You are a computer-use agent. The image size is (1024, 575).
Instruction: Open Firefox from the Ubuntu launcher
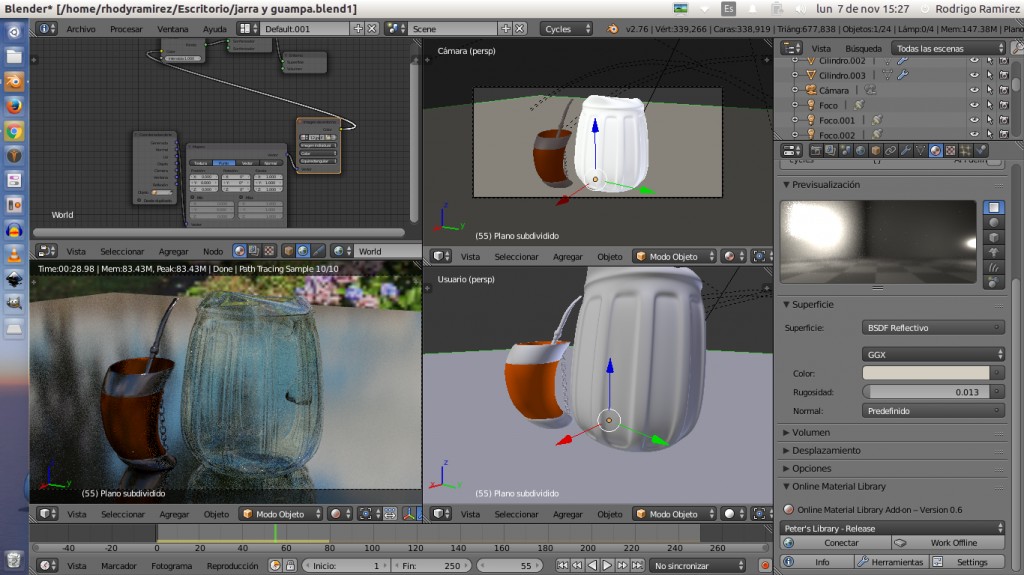pyautogui.click(x=14, y=105)
